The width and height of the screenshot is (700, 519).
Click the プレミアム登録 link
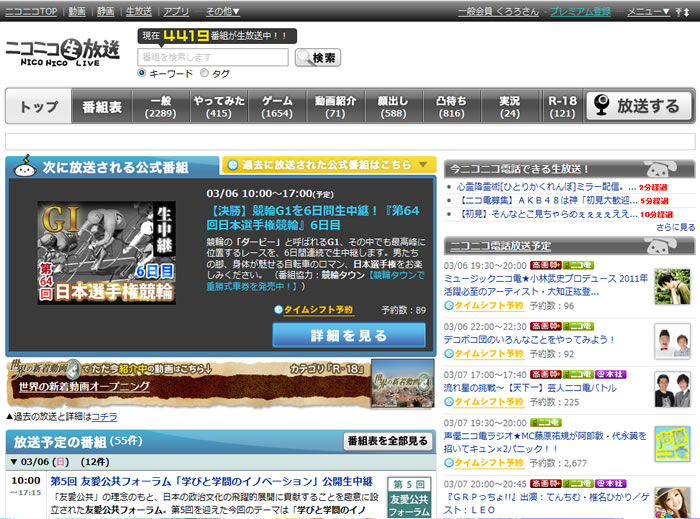[580, 12]
